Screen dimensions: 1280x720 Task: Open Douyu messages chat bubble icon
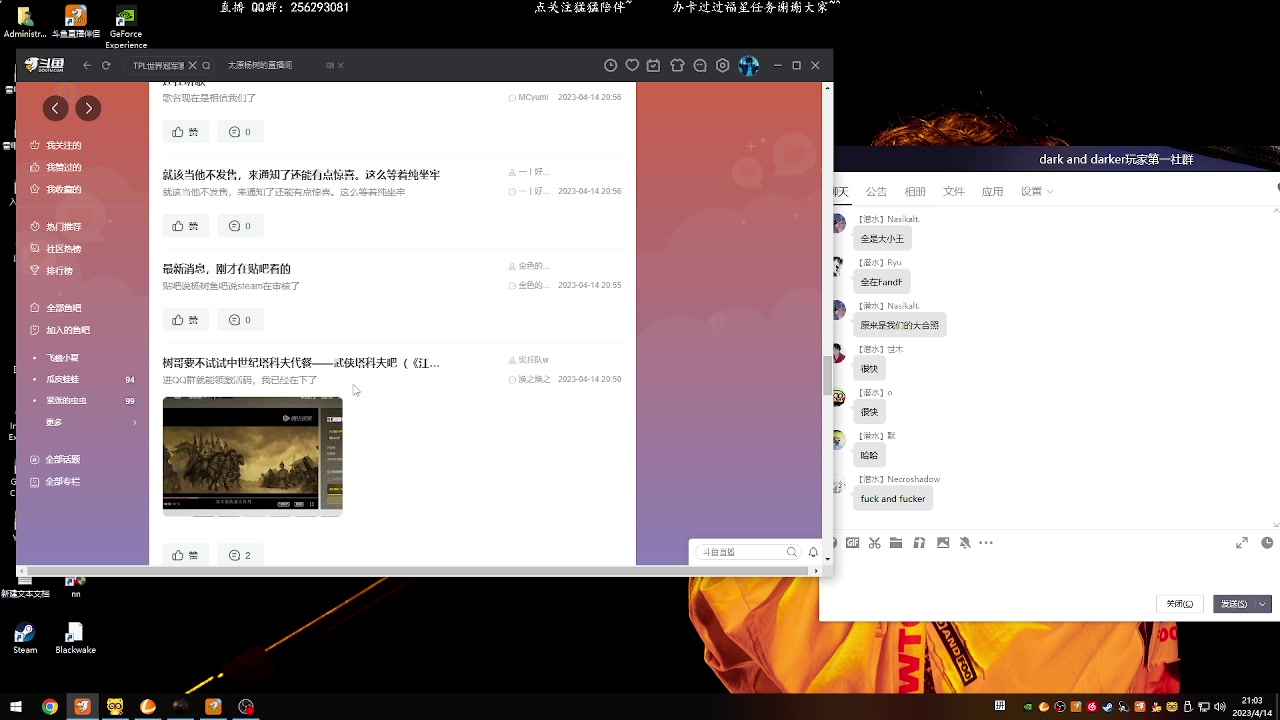700,65
